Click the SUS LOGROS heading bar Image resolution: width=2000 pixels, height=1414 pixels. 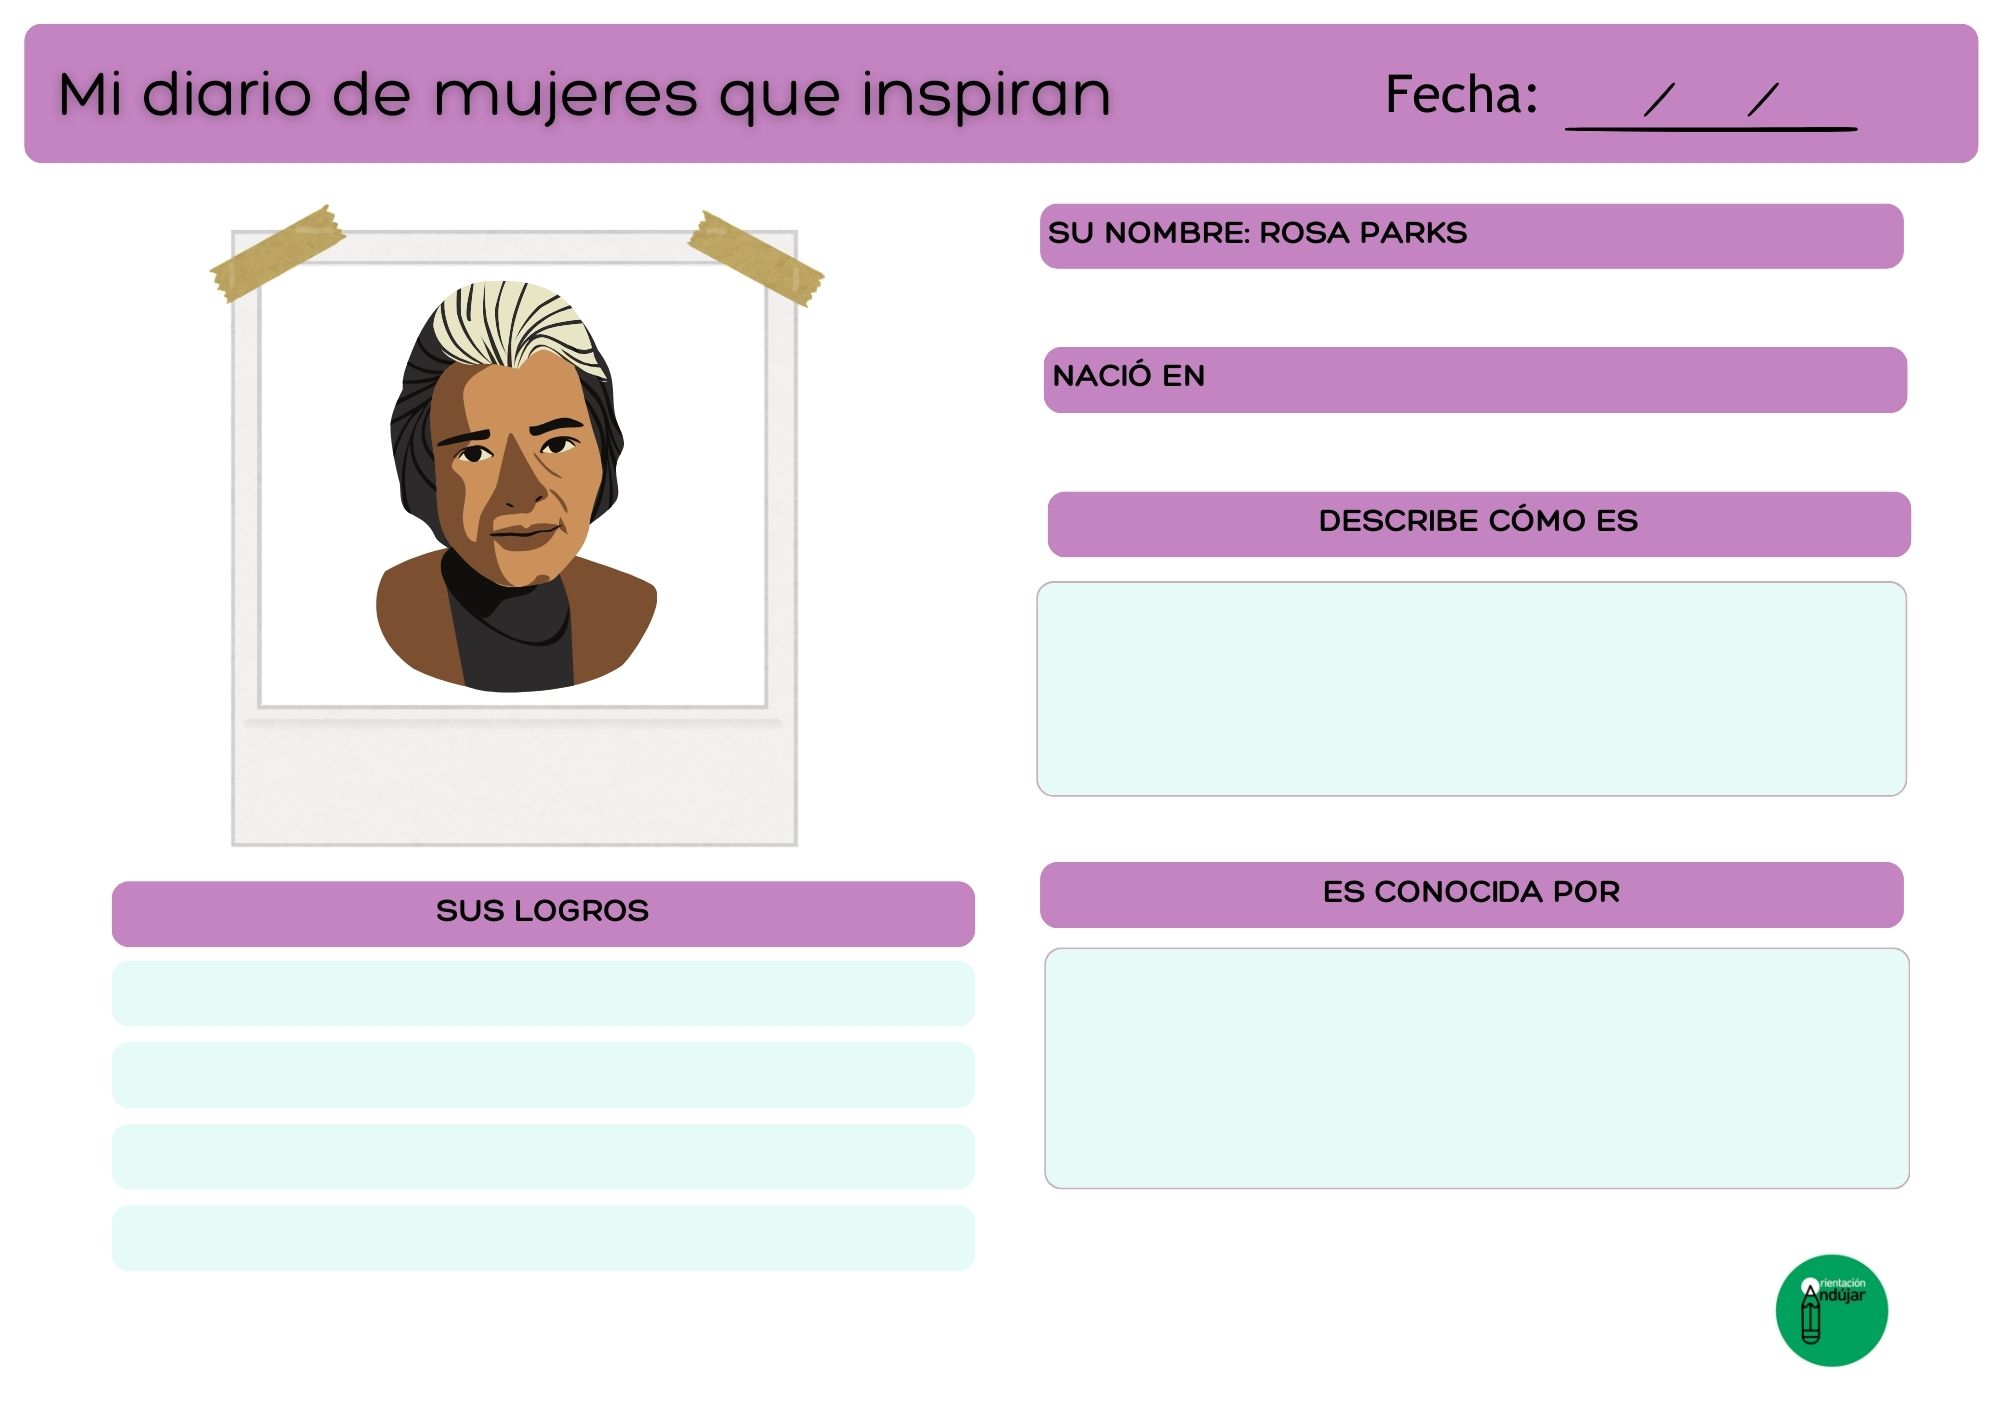(x=543, y=912)
